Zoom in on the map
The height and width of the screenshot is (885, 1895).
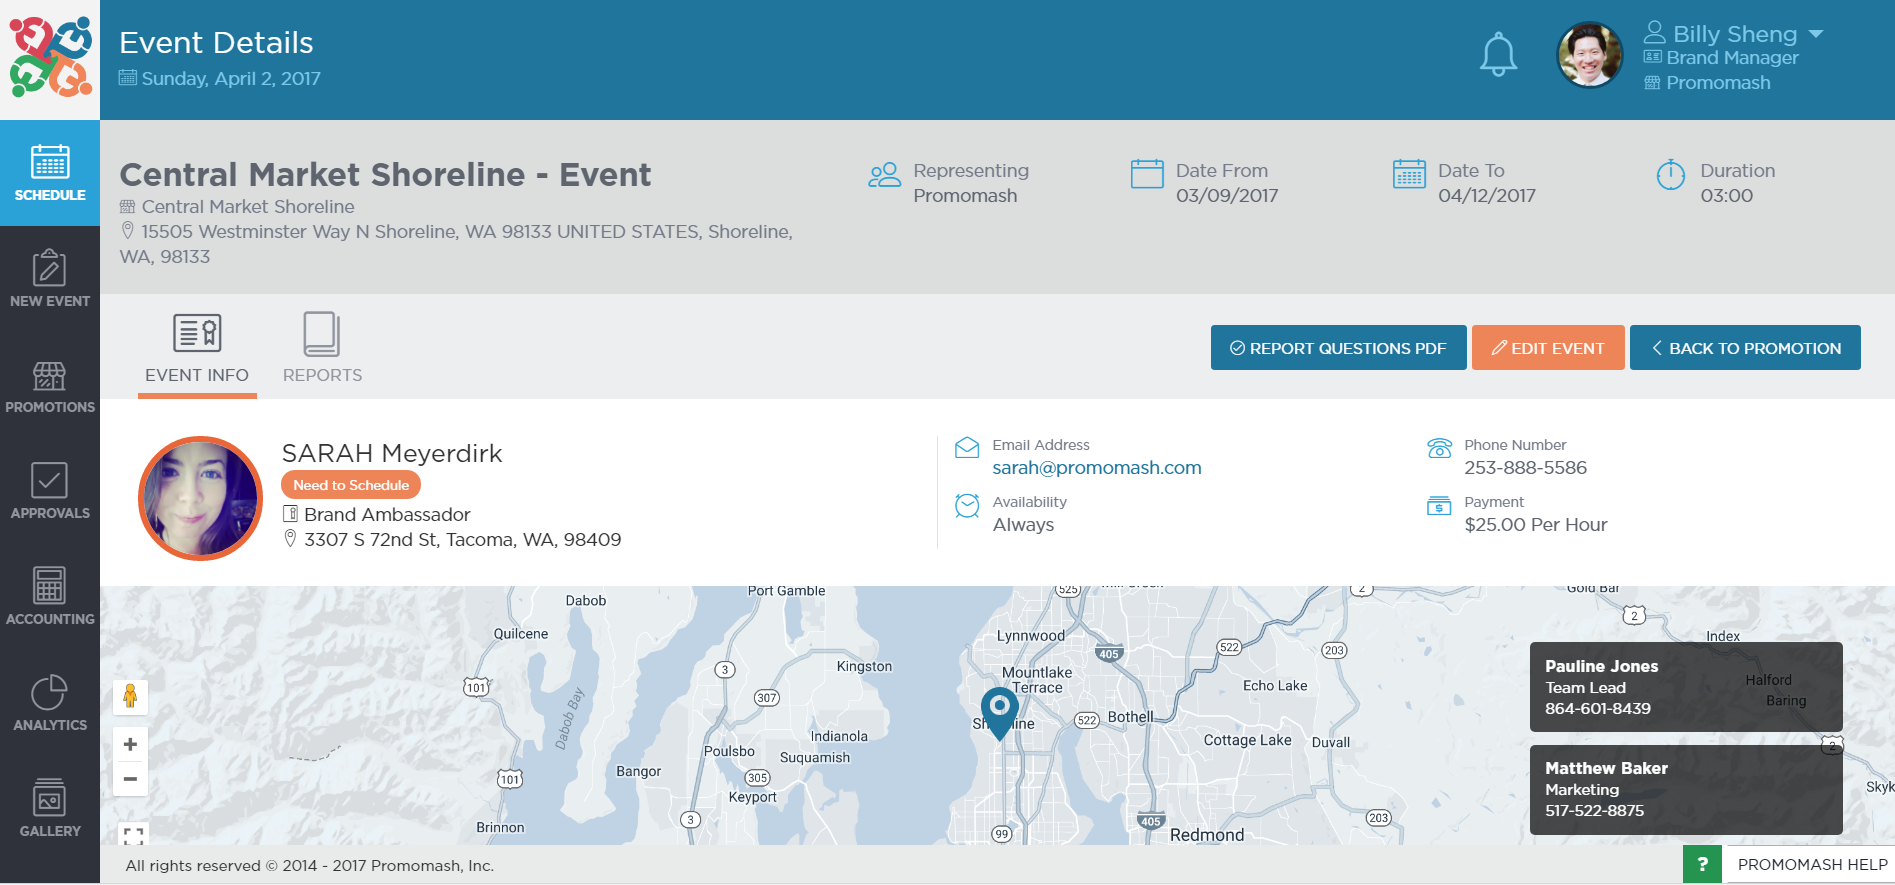(x=130, y=744)
